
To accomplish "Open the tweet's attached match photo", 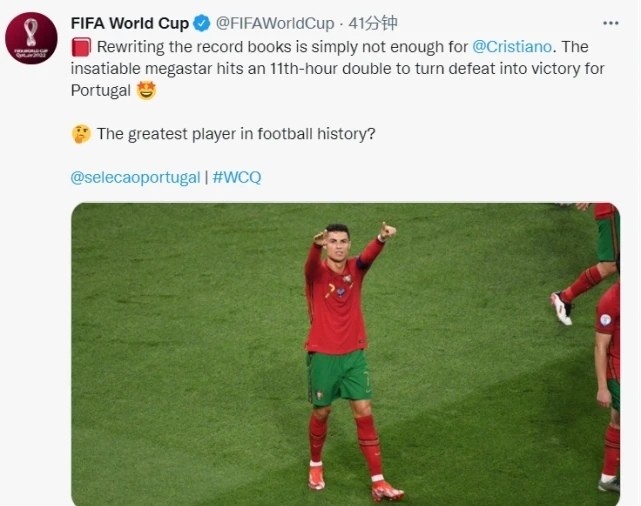I will 345,354.
